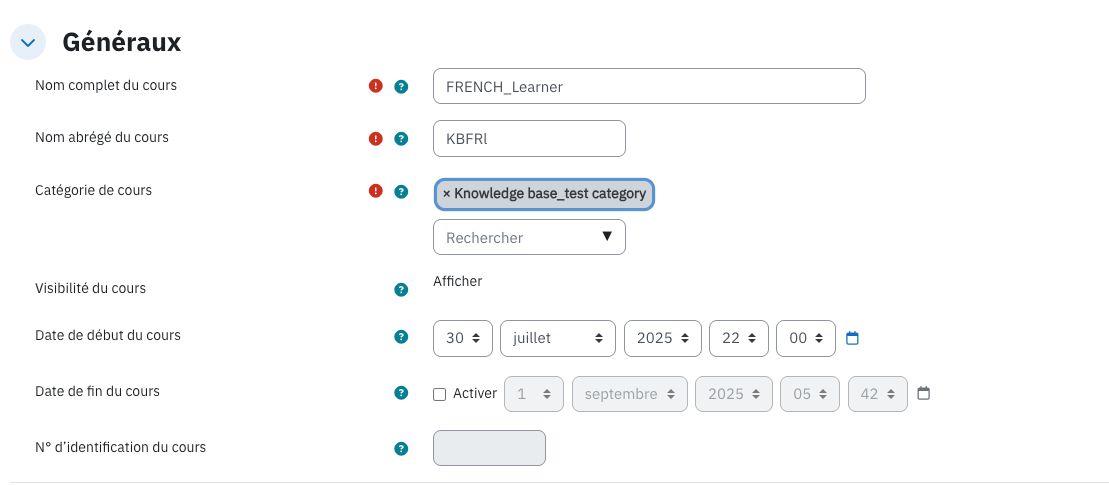Open help for Visibilité du cours
The width and height of the screenshot is (1109, 485).
pos(401,289)
